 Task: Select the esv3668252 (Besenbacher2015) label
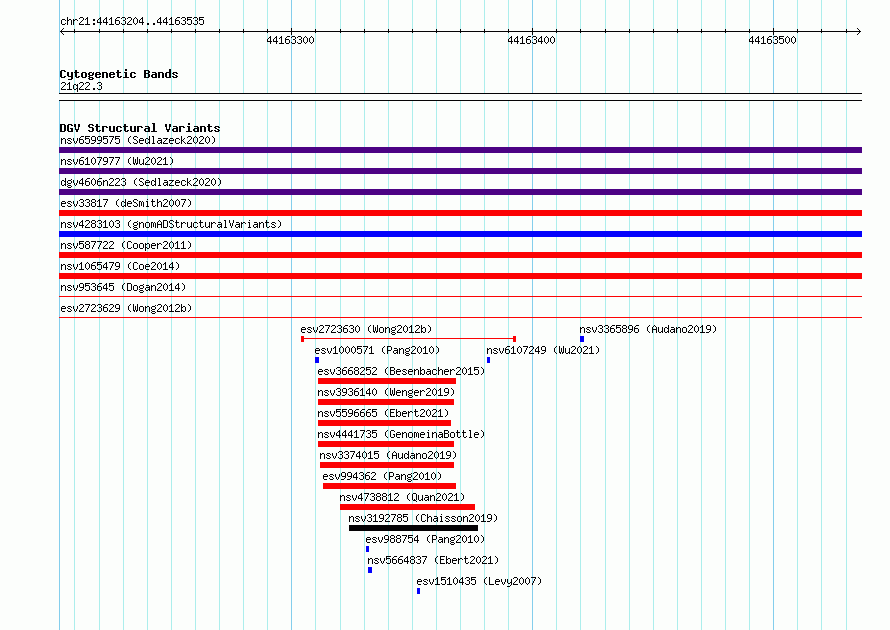(x=401, y=371)
